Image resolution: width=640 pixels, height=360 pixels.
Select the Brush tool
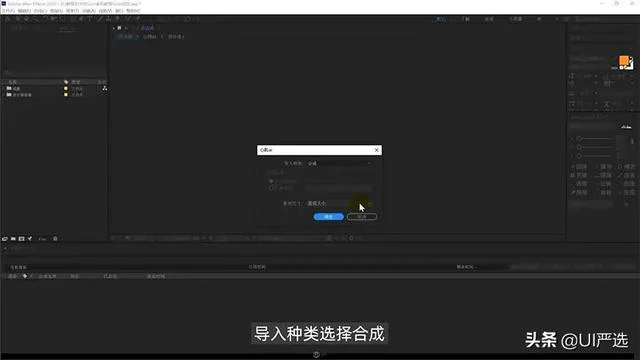[x=100, y=19]
